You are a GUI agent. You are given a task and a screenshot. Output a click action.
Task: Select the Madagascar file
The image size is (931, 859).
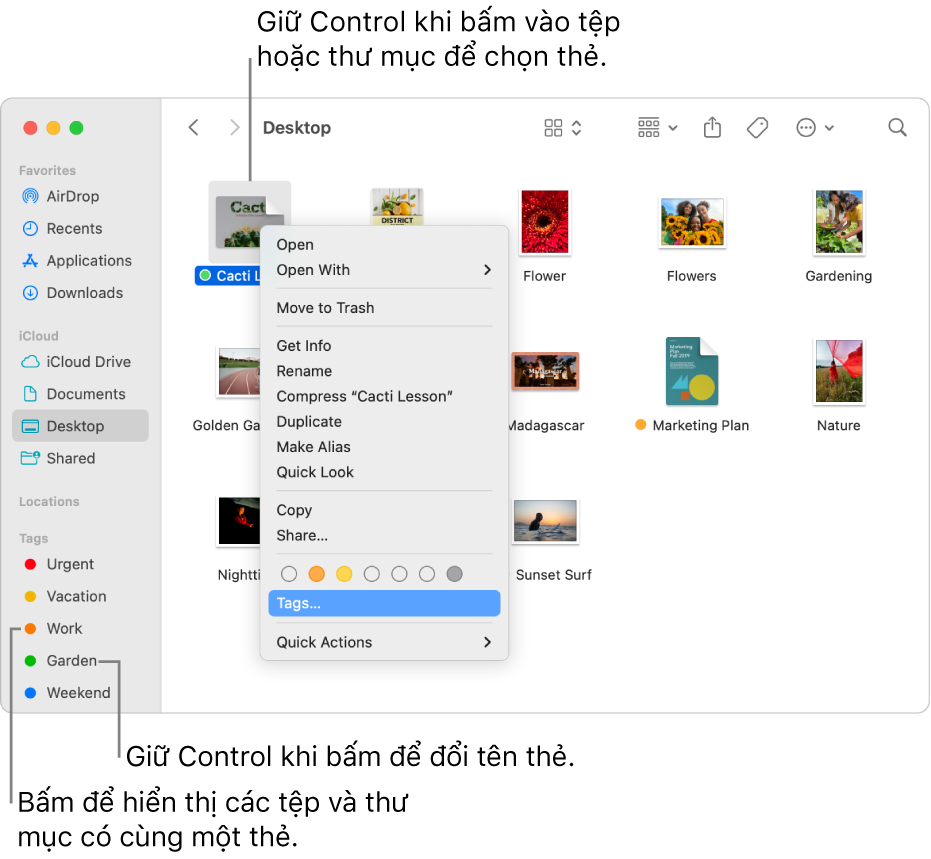point(545,371)
